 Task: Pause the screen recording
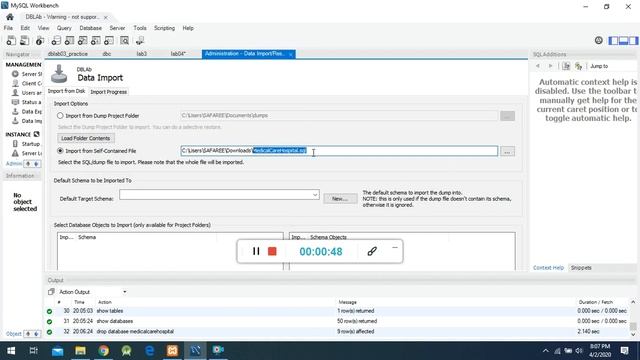(256, 251)
